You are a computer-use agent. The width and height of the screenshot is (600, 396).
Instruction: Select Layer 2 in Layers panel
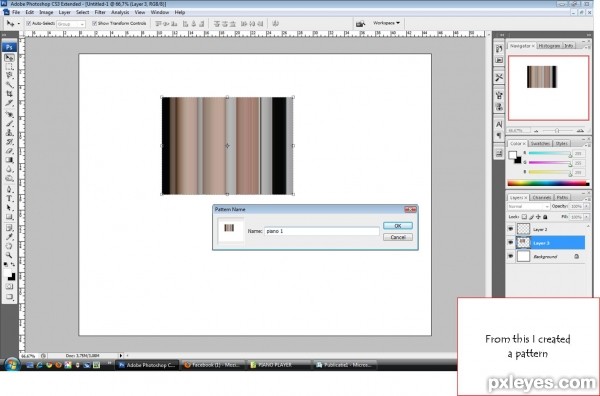(550, 229)
